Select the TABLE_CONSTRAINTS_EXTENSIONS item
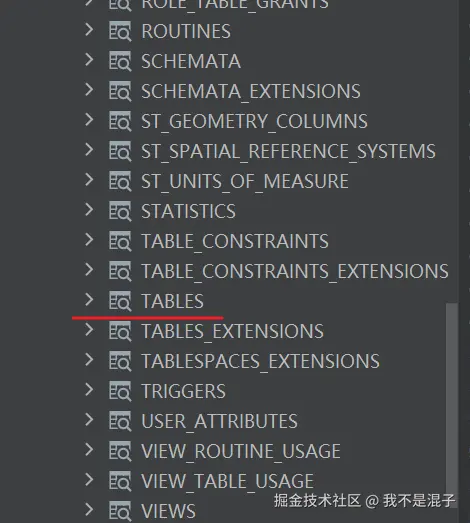This screenshot has height=523, width=470. pyautogui.click(x=295, y=271)
